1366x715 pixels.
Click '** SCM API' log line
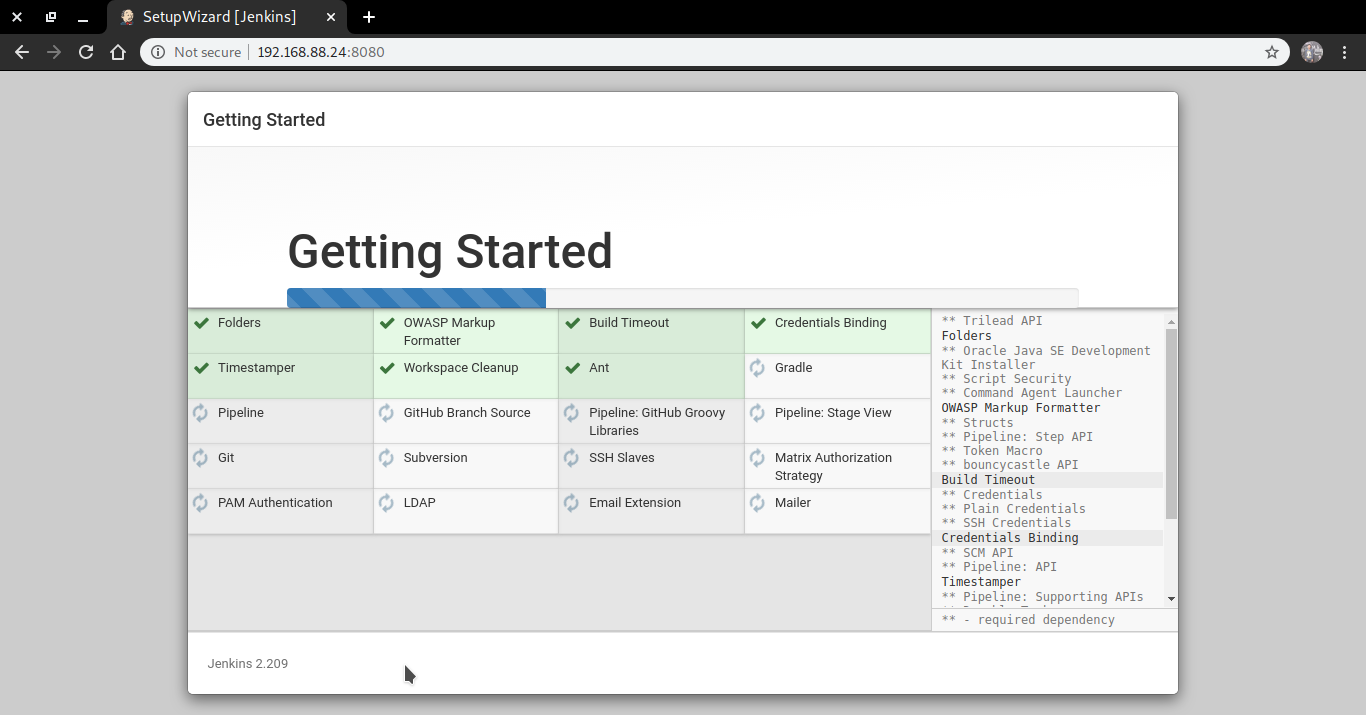[x=977, y=553]
